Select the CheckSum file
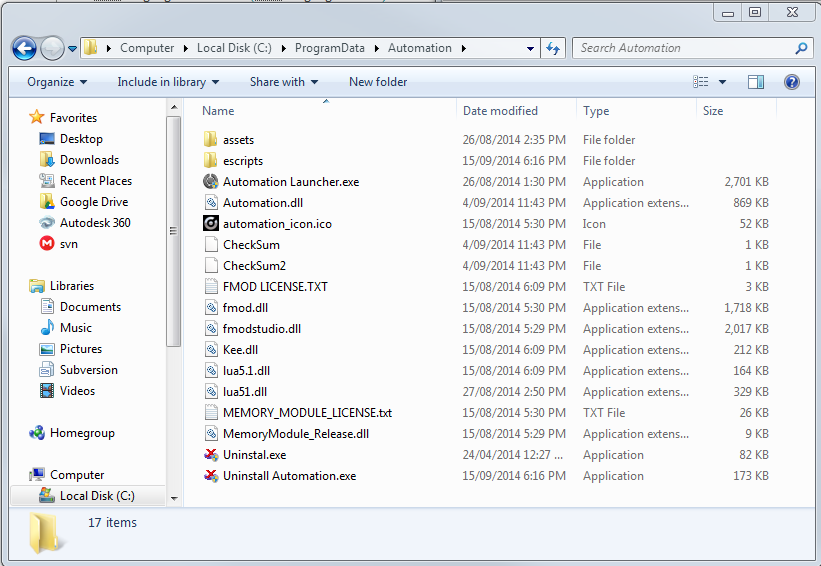Viewport: 821px width, 566px height. click(251, 245)
